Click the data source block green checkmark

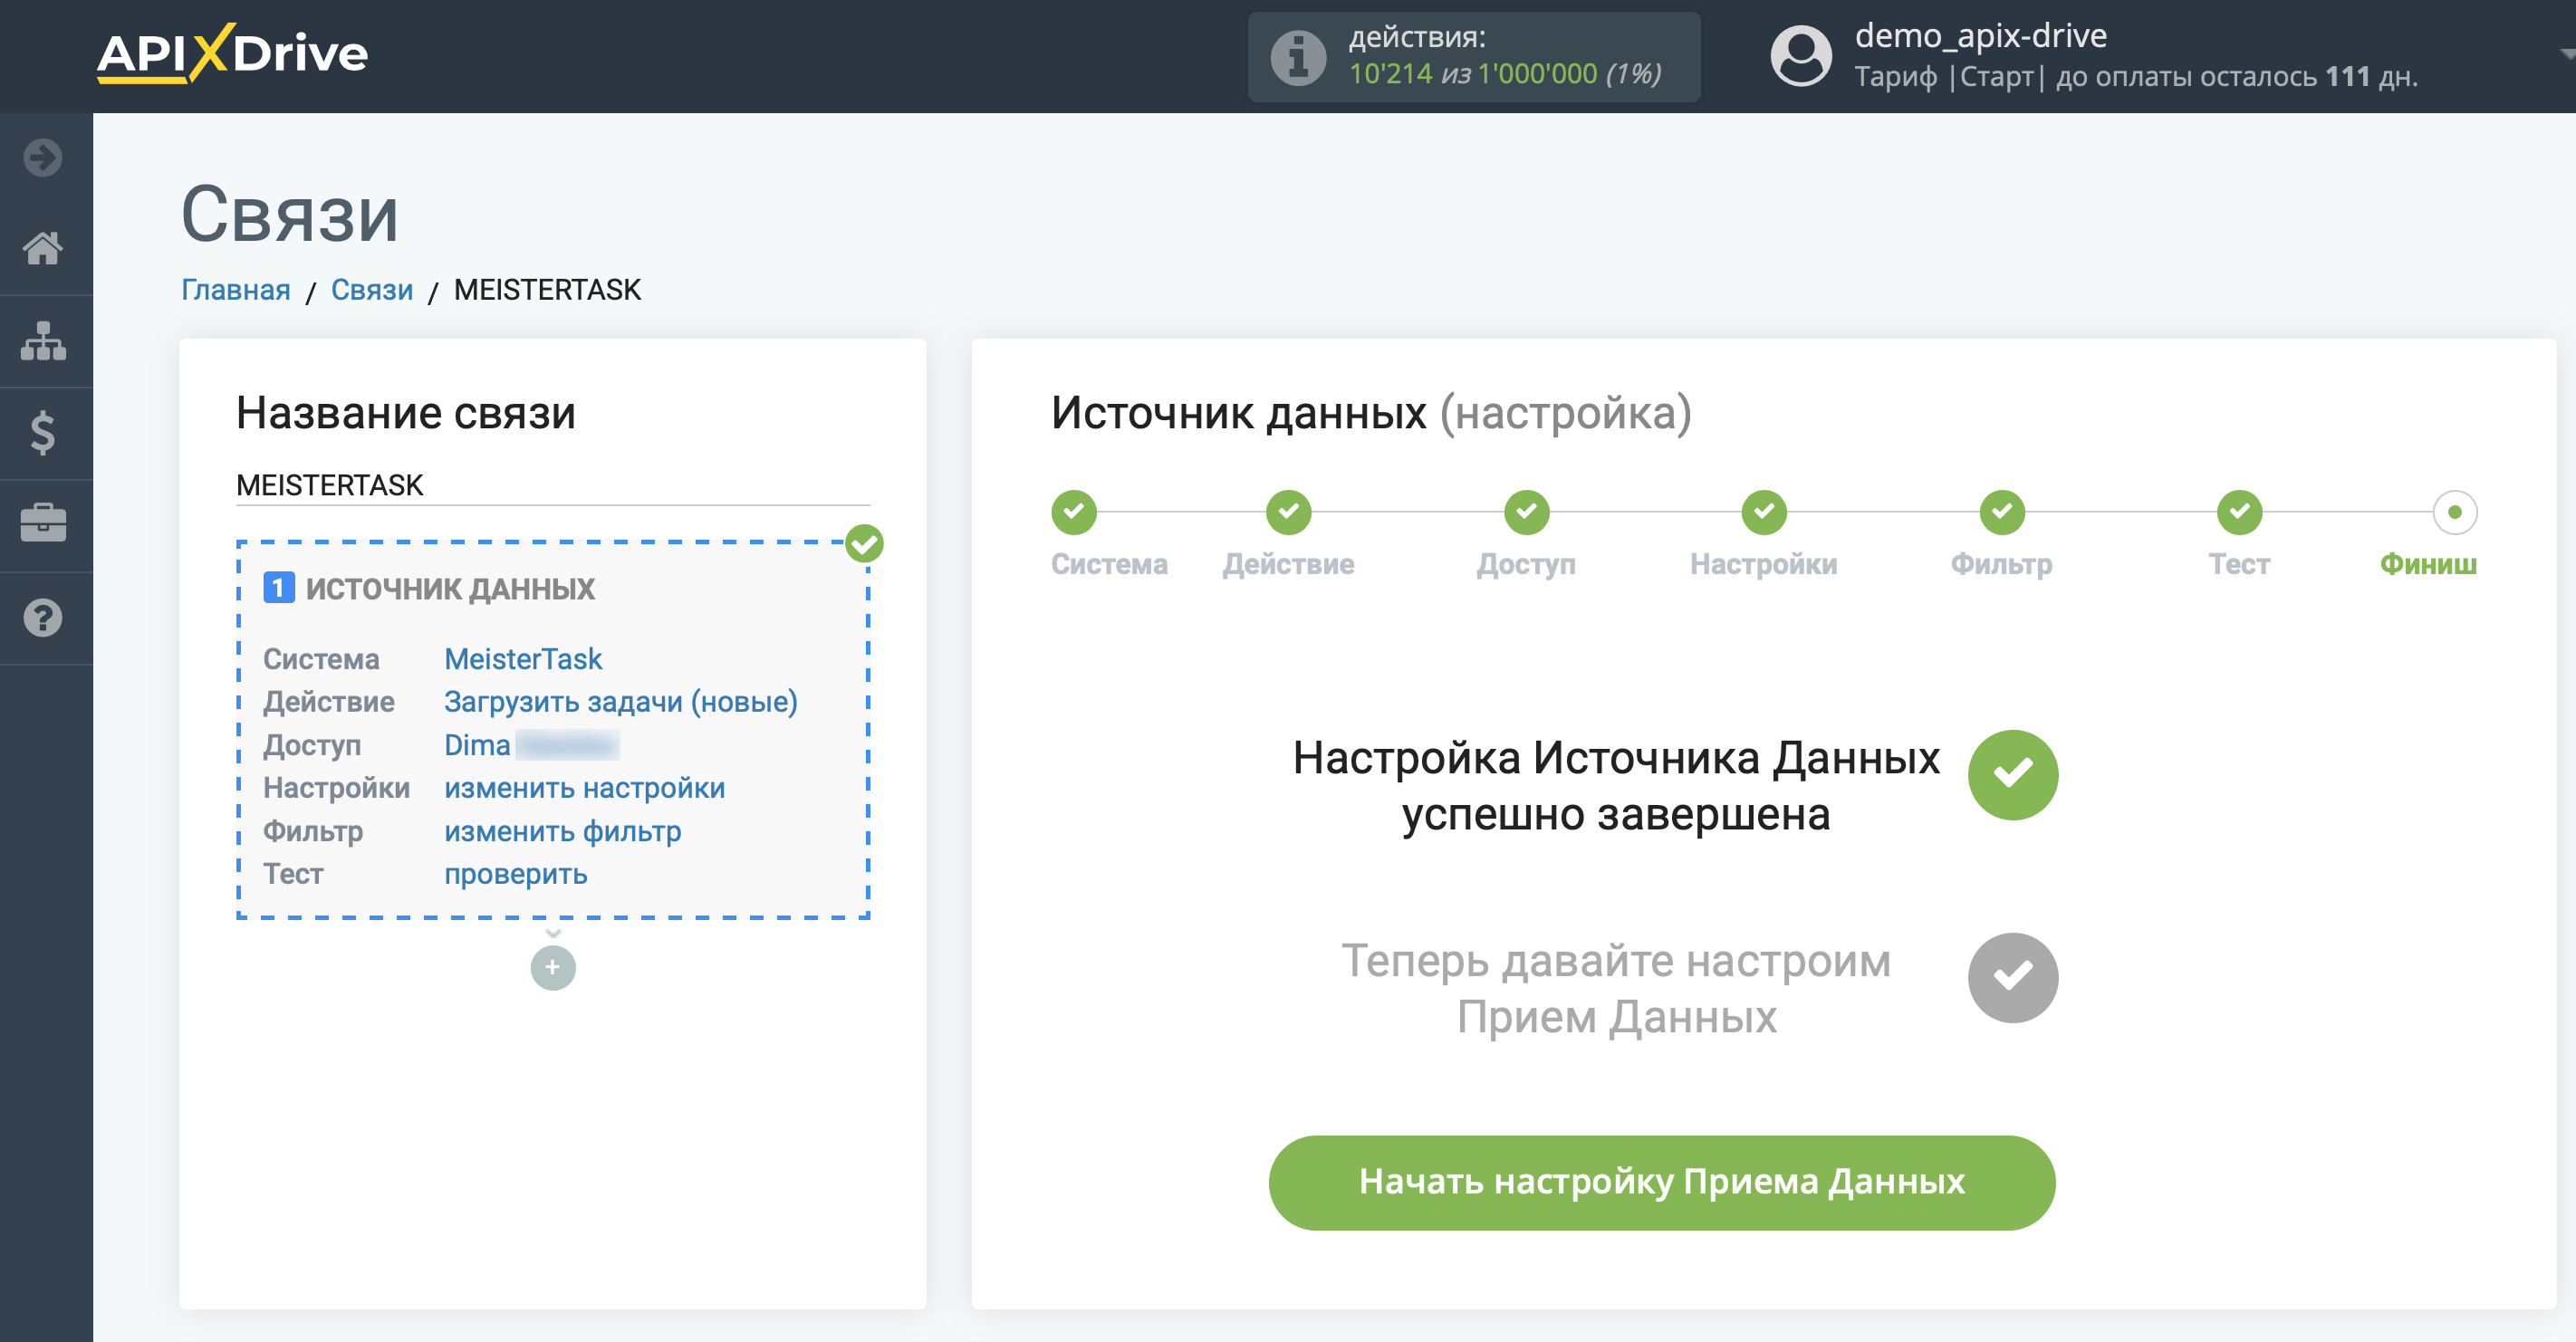click(x=864, y=544)
